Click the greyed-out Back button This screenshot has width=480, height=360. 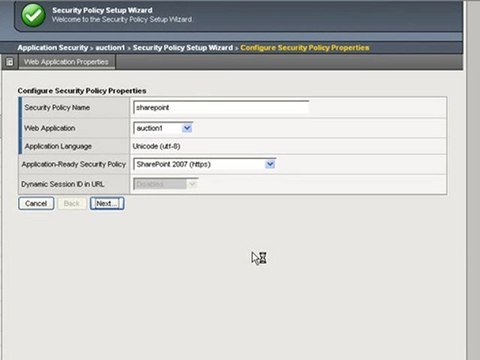72,203
